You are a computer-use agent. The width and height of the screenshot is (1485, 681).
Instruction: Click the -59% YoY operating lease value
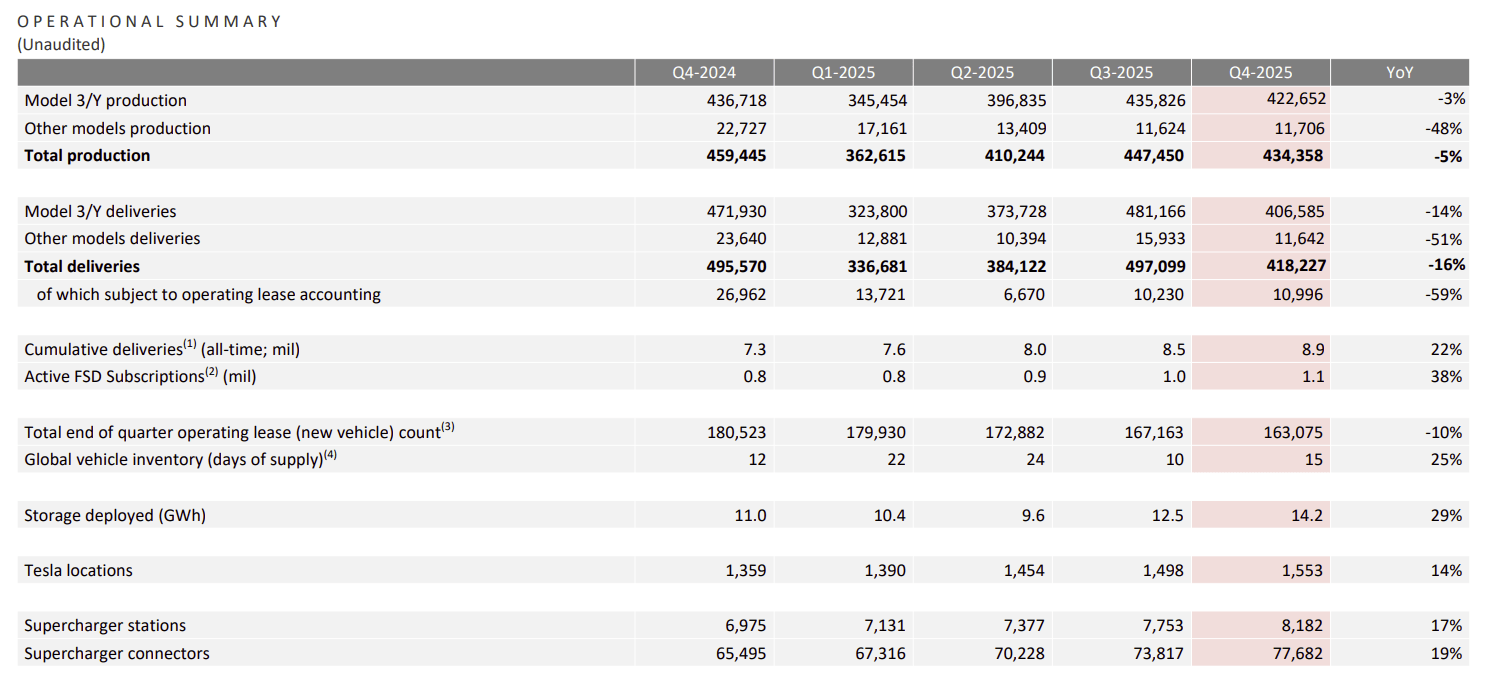pos(1445,295)
